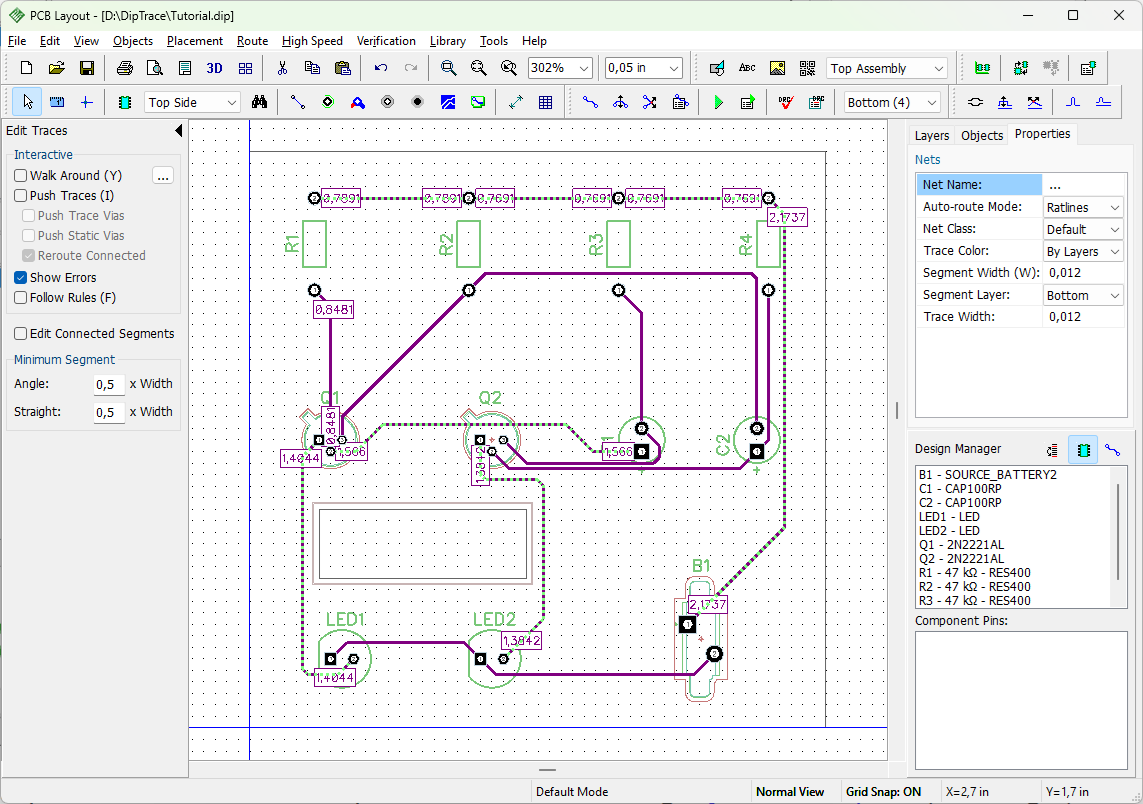Viewport: 1143px width, 804px height.
Task: Enable the Walk Around (Y) checkbox
Action: 20,176
